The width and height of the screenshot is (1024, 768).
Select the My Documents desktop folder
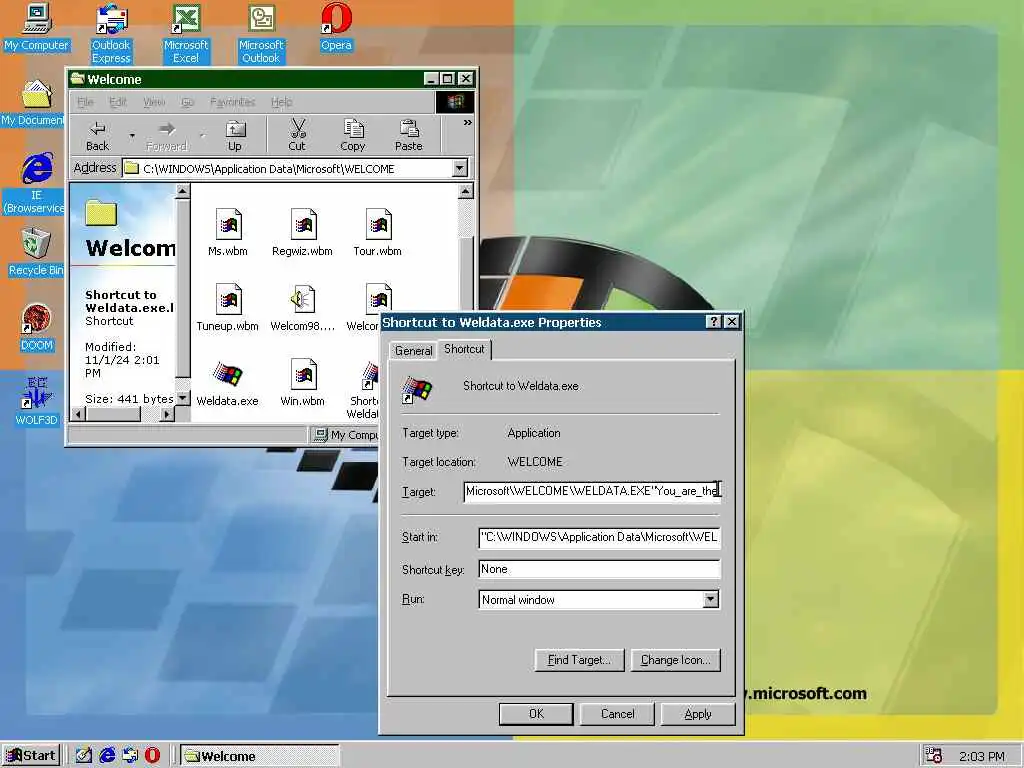coord(34,103)
